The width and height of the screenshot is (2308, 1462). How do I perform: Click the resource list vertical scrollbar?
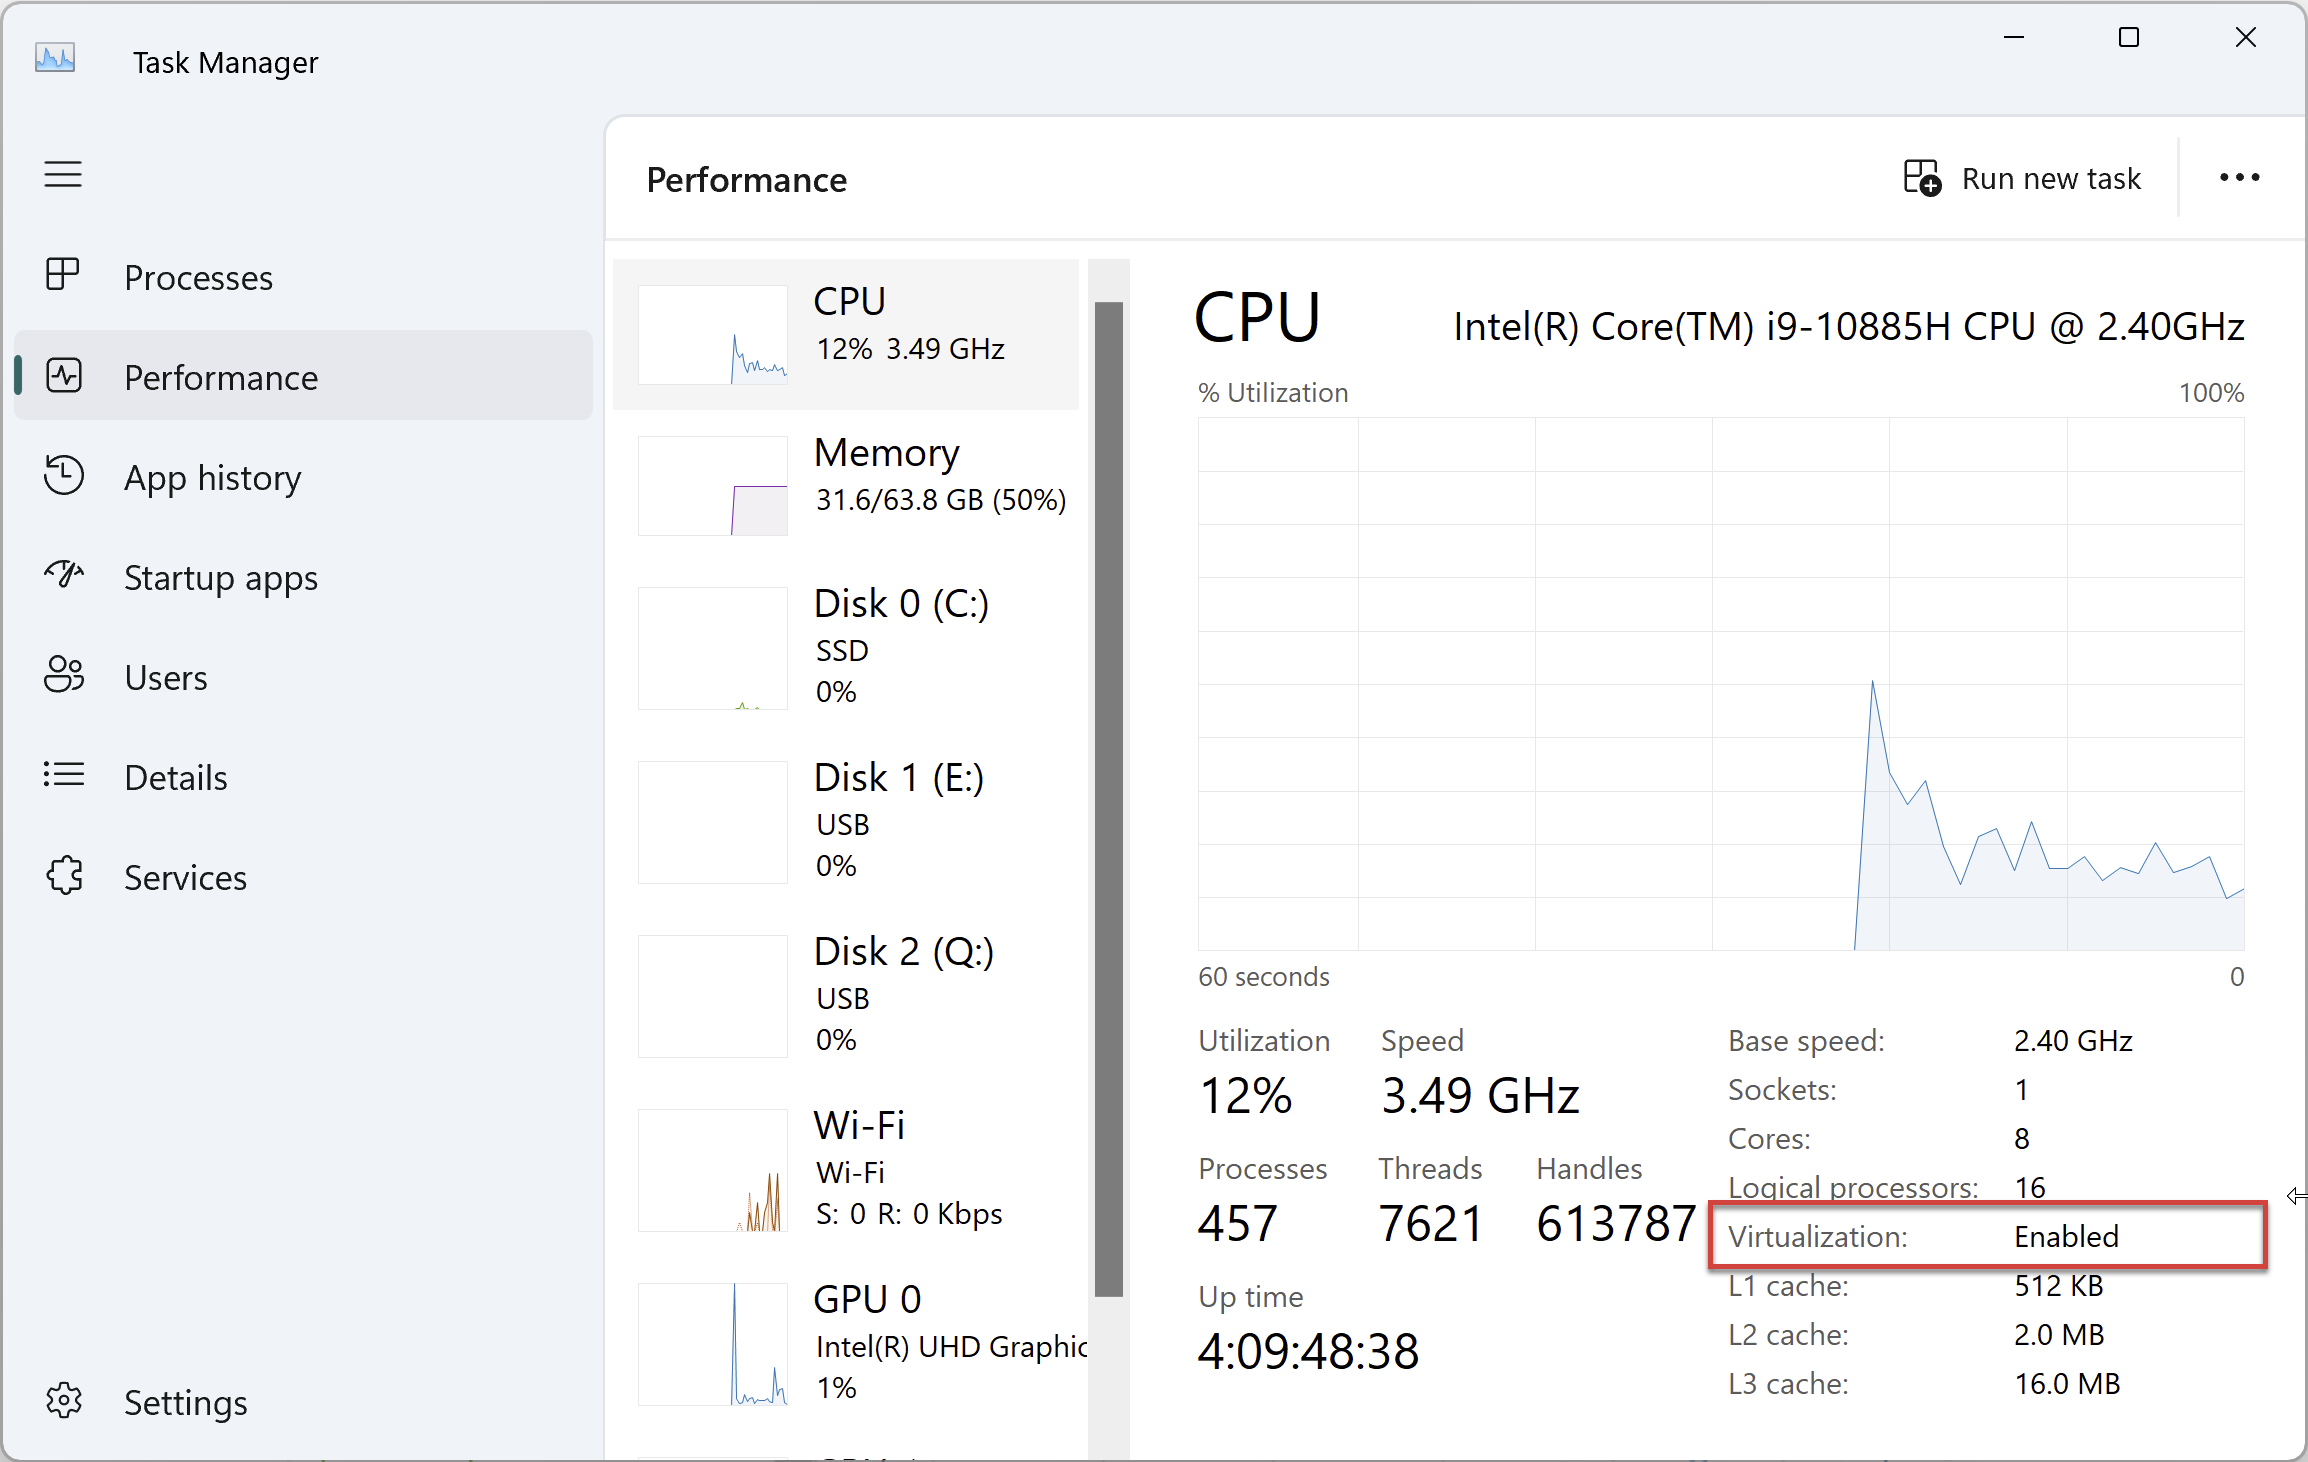click(x=1108, y=798)
